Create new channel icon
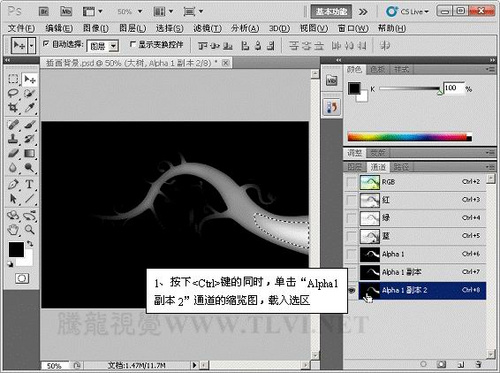 [x=461, y=364]
